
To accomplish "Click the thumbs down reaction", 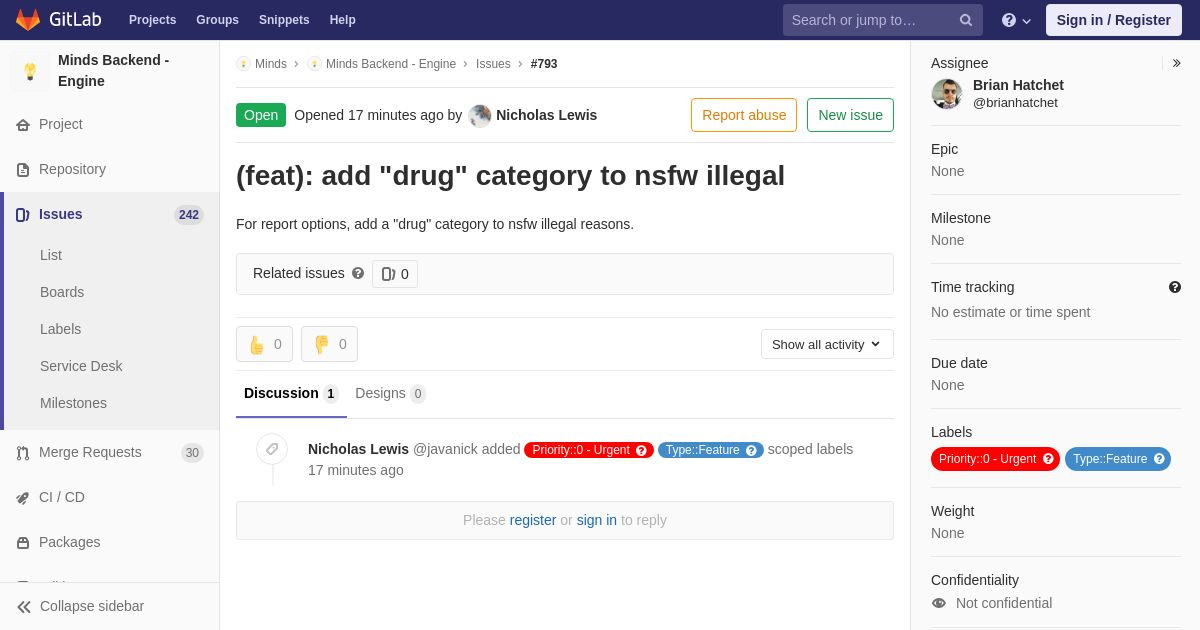I will pos(329,344).
